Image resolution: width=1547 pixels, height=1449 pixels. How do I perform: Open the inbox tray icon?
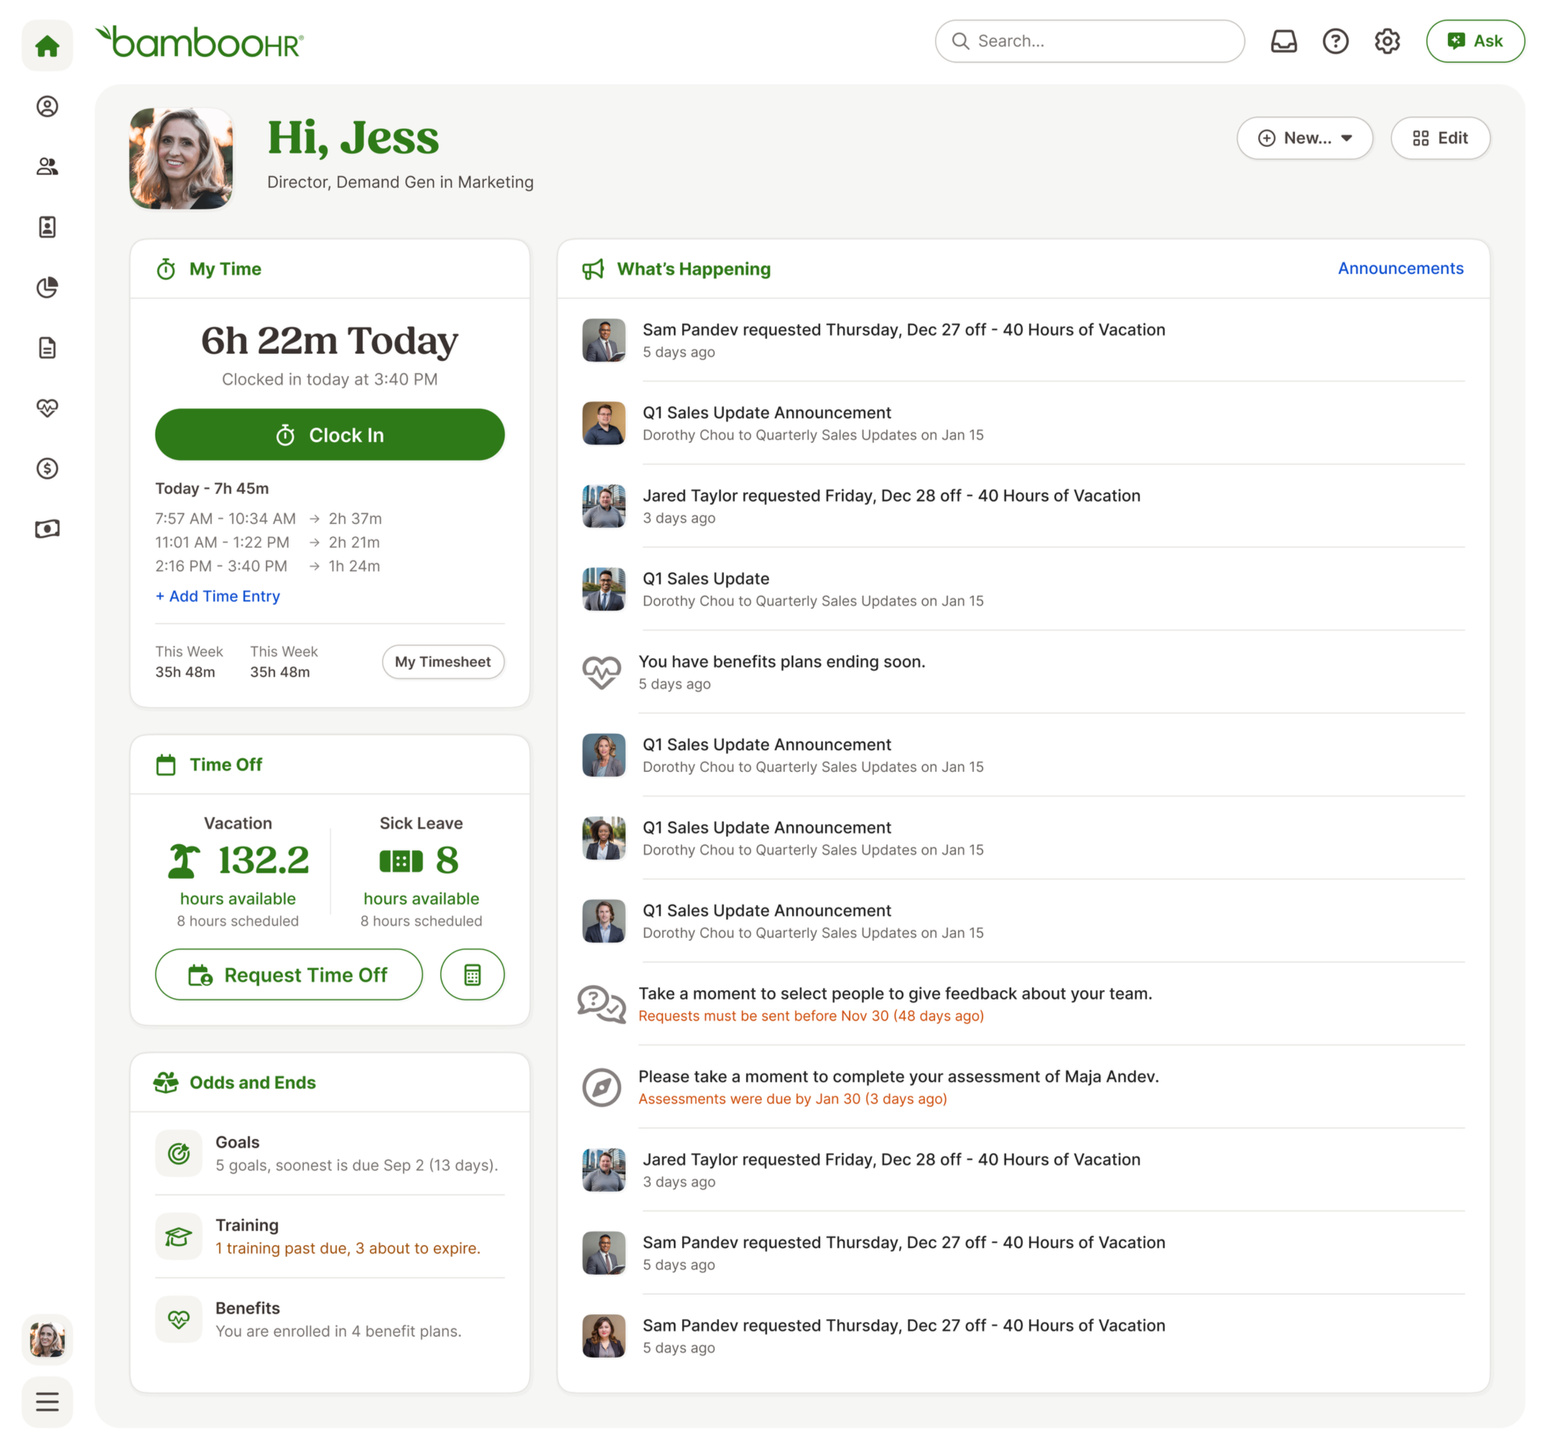pyautogui.click(x=1283, y=41)
